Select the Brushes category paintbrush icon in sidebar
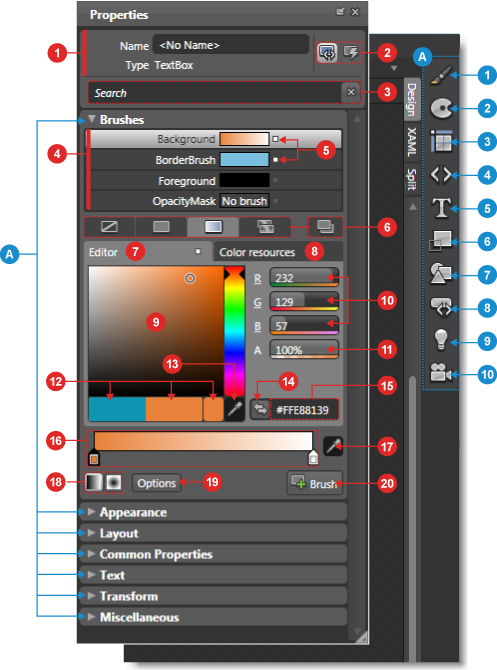 coord(441,75)
